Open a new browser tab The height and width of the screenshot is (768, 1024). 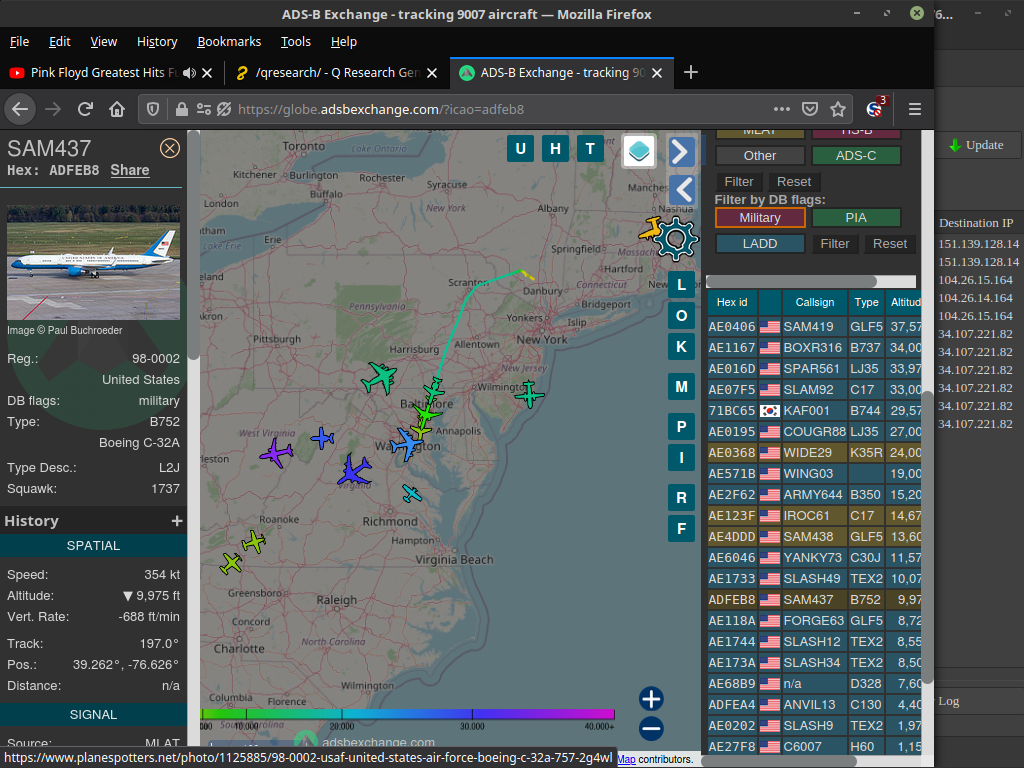click(x=690, y=72)
